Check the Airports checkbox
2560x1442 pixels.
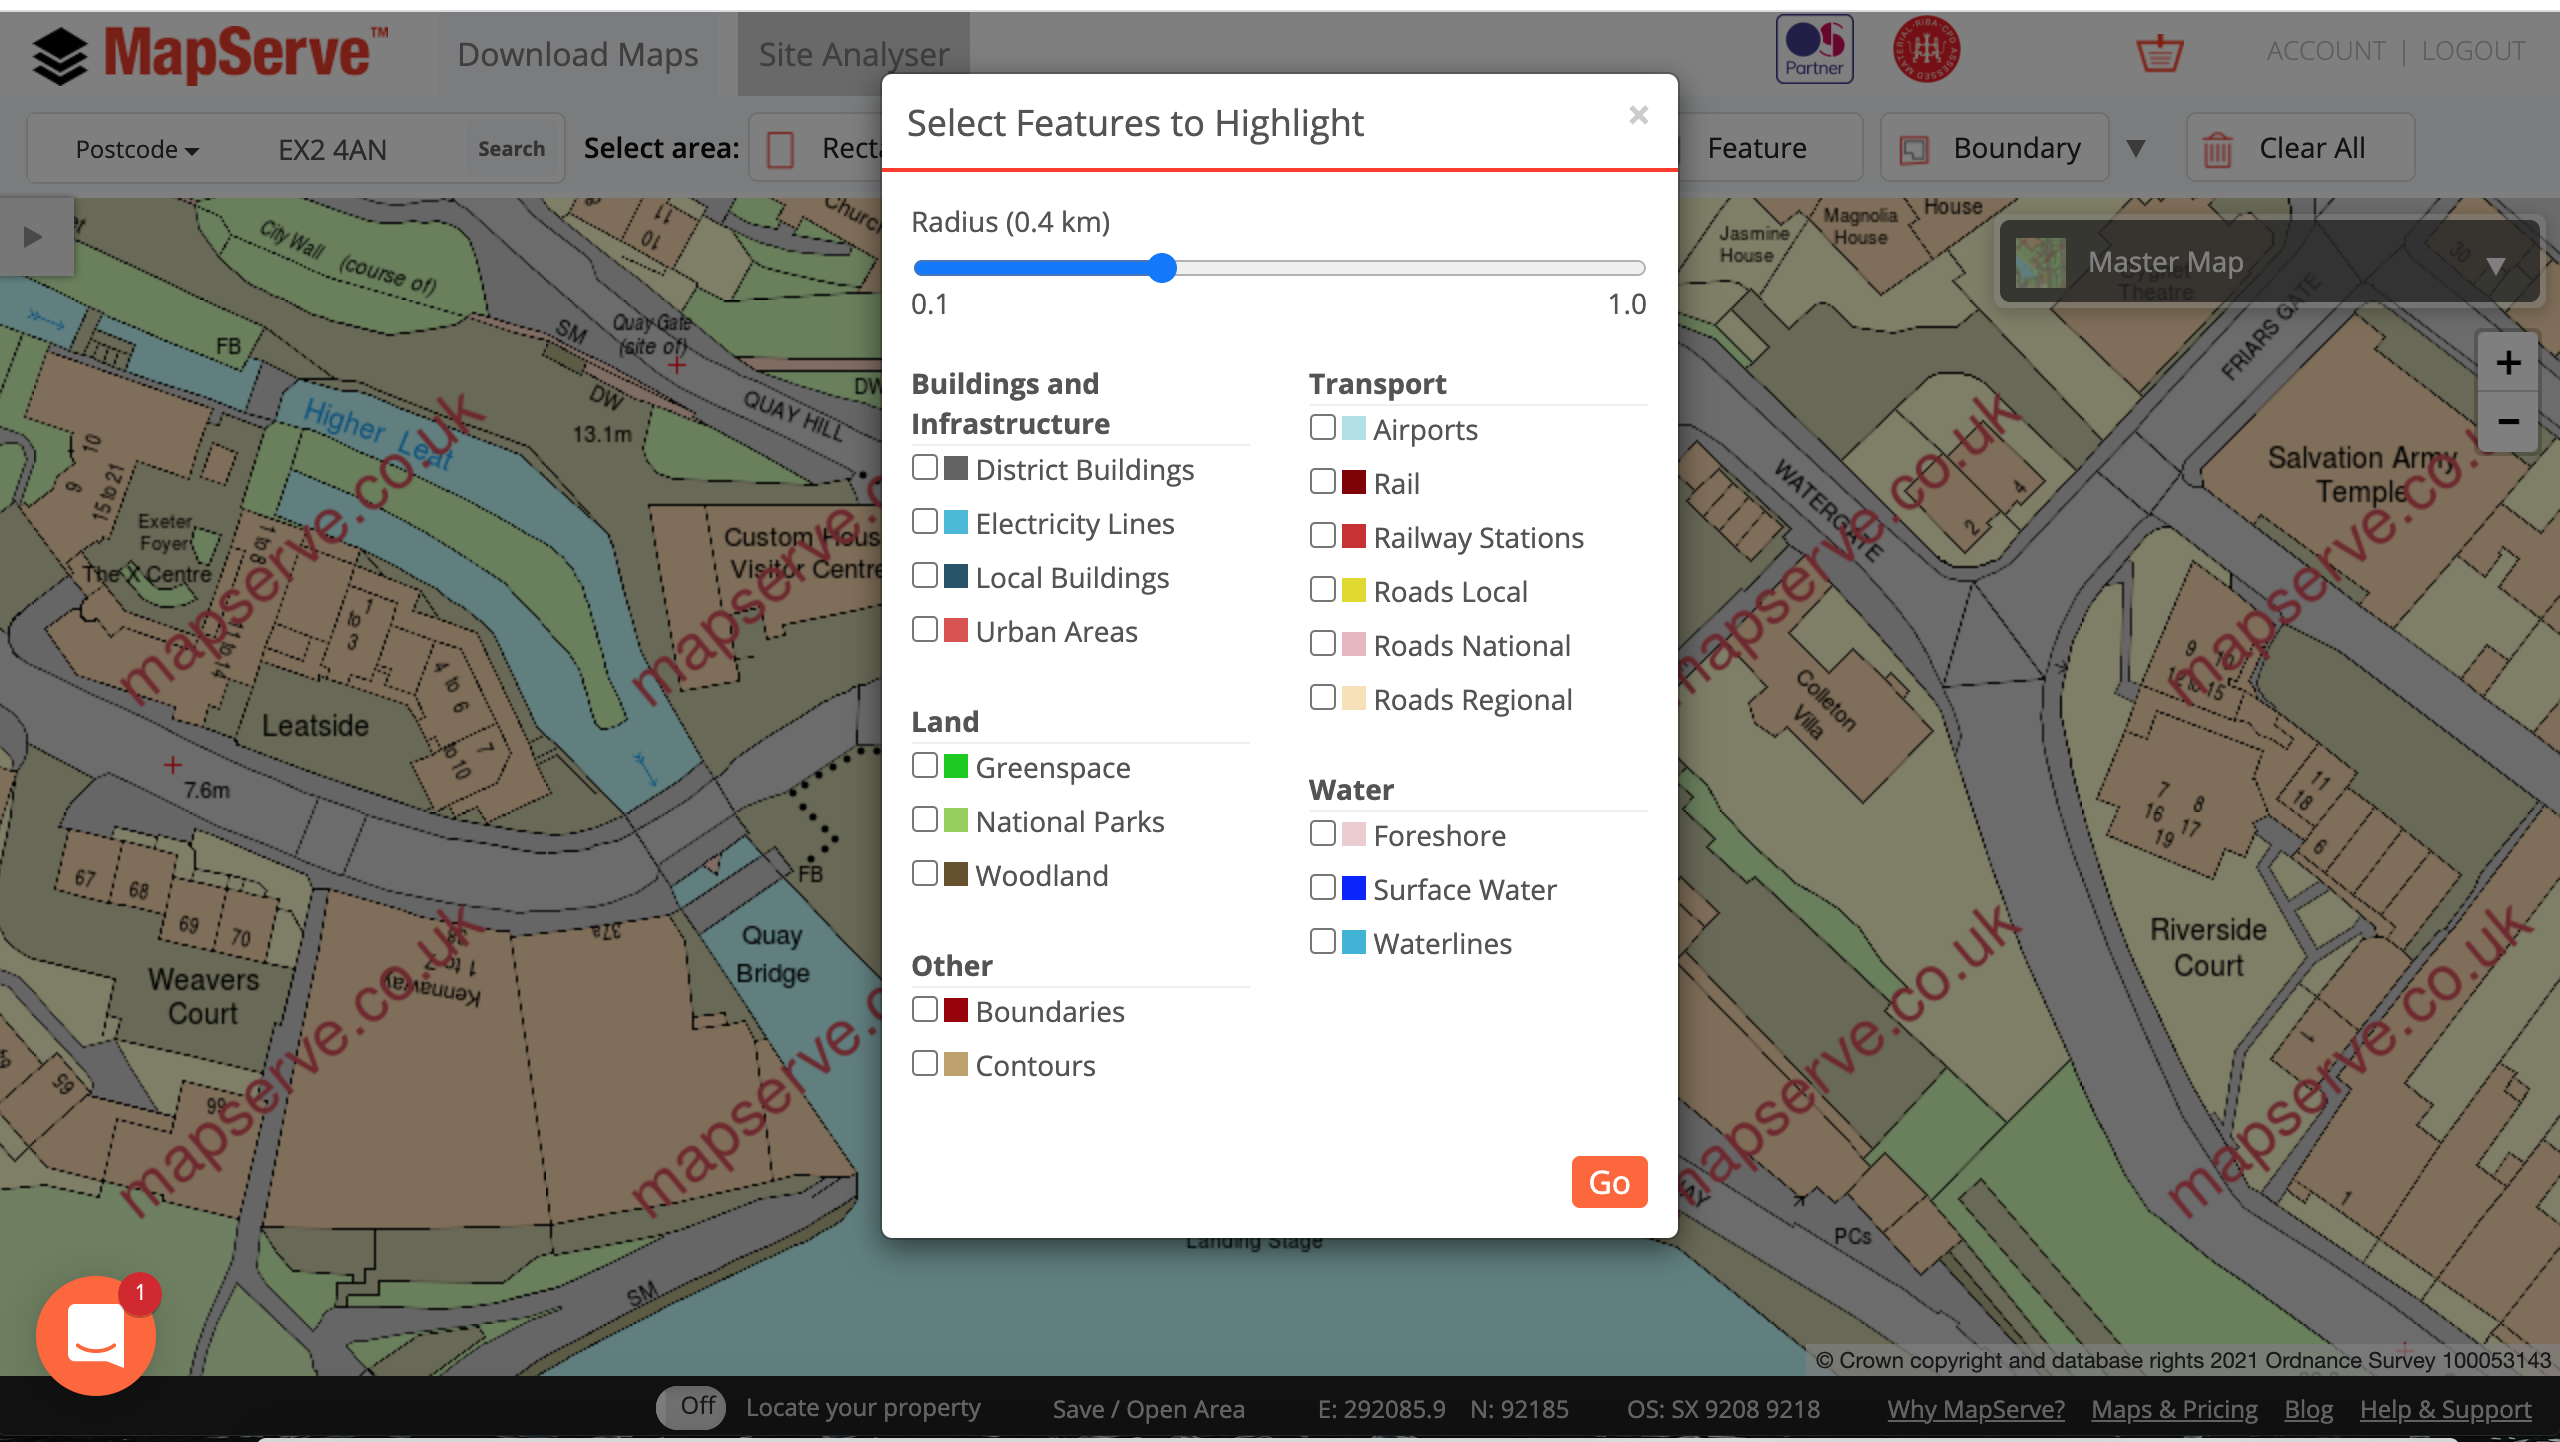tap(1323, 428)
